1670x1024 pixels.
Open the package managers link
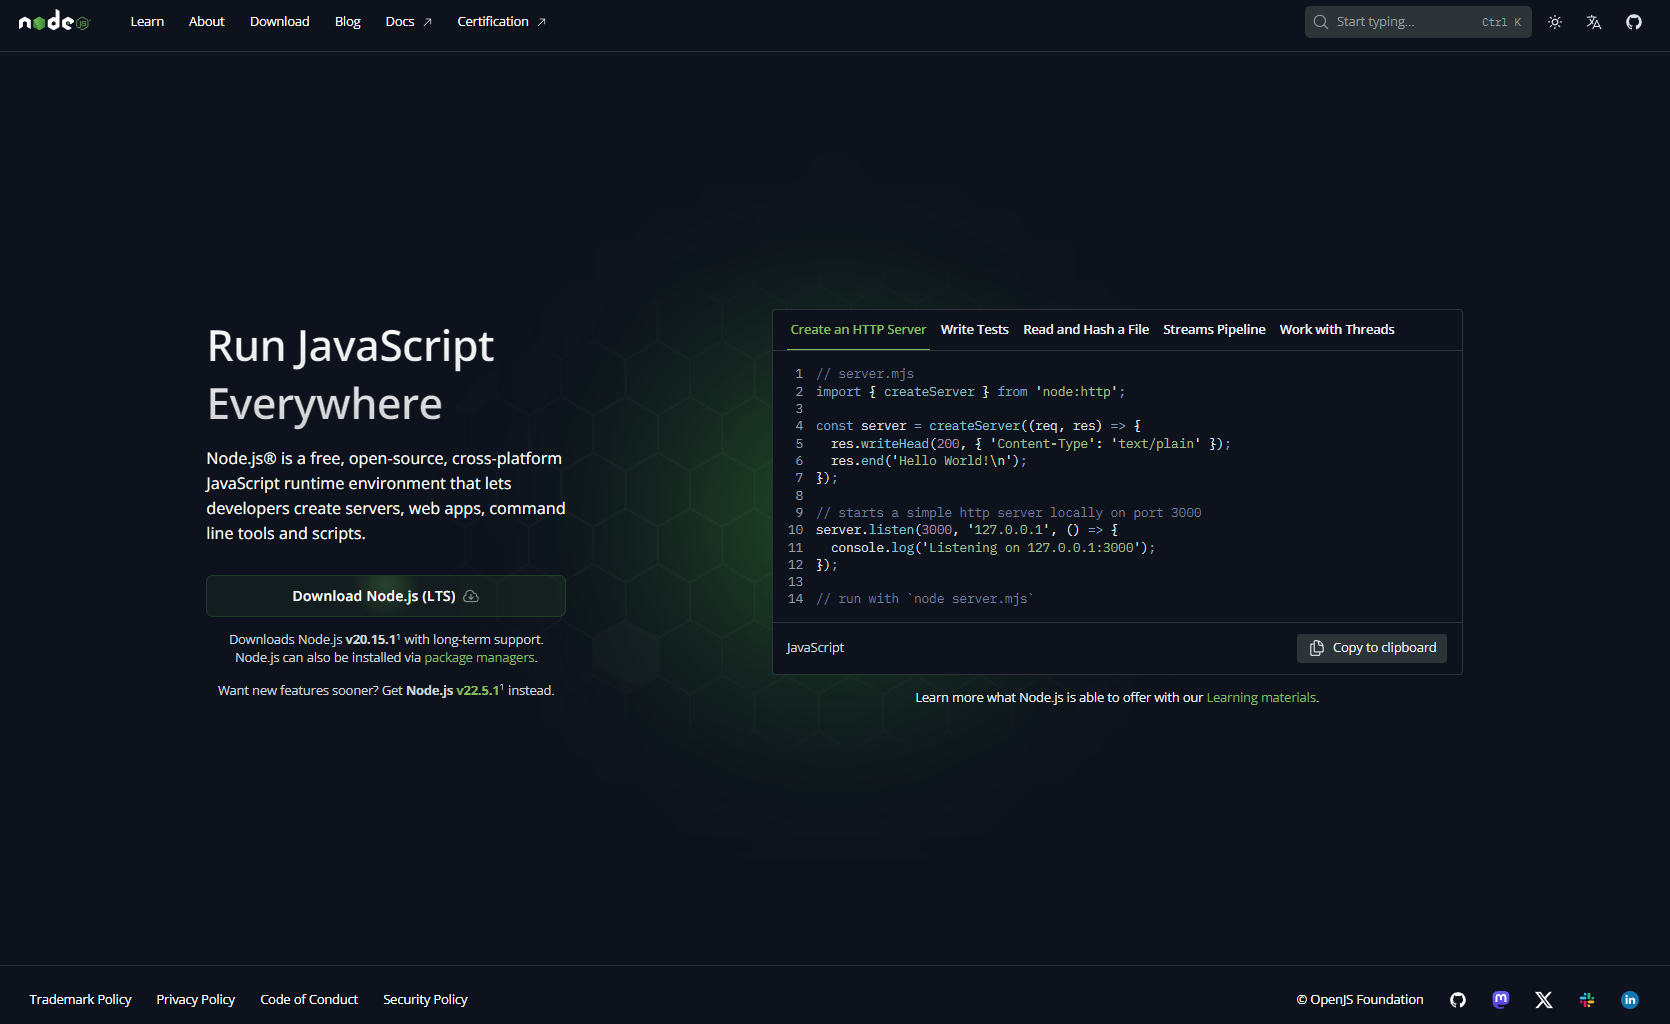pos(480,658)
